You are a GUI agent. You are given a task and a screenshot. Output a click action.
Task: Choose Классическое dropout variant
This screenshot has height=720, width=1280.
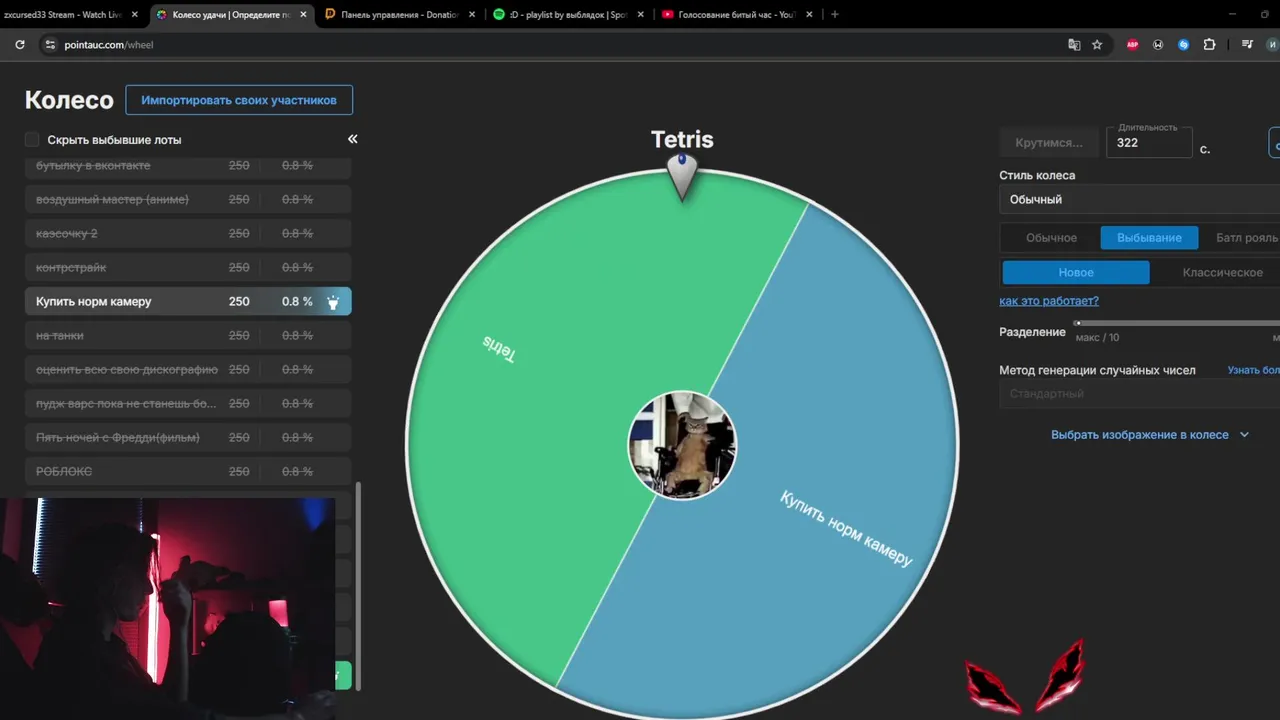1222,272
